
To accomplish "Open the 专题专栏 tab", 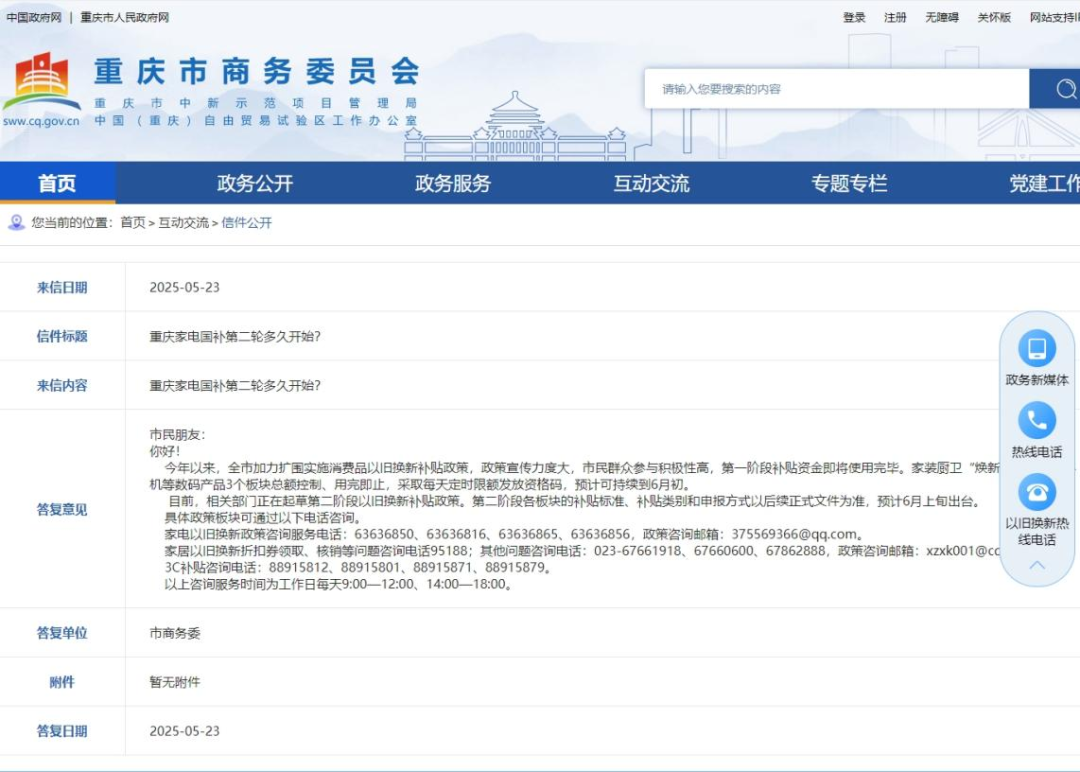I will click(x=848, y=182).
